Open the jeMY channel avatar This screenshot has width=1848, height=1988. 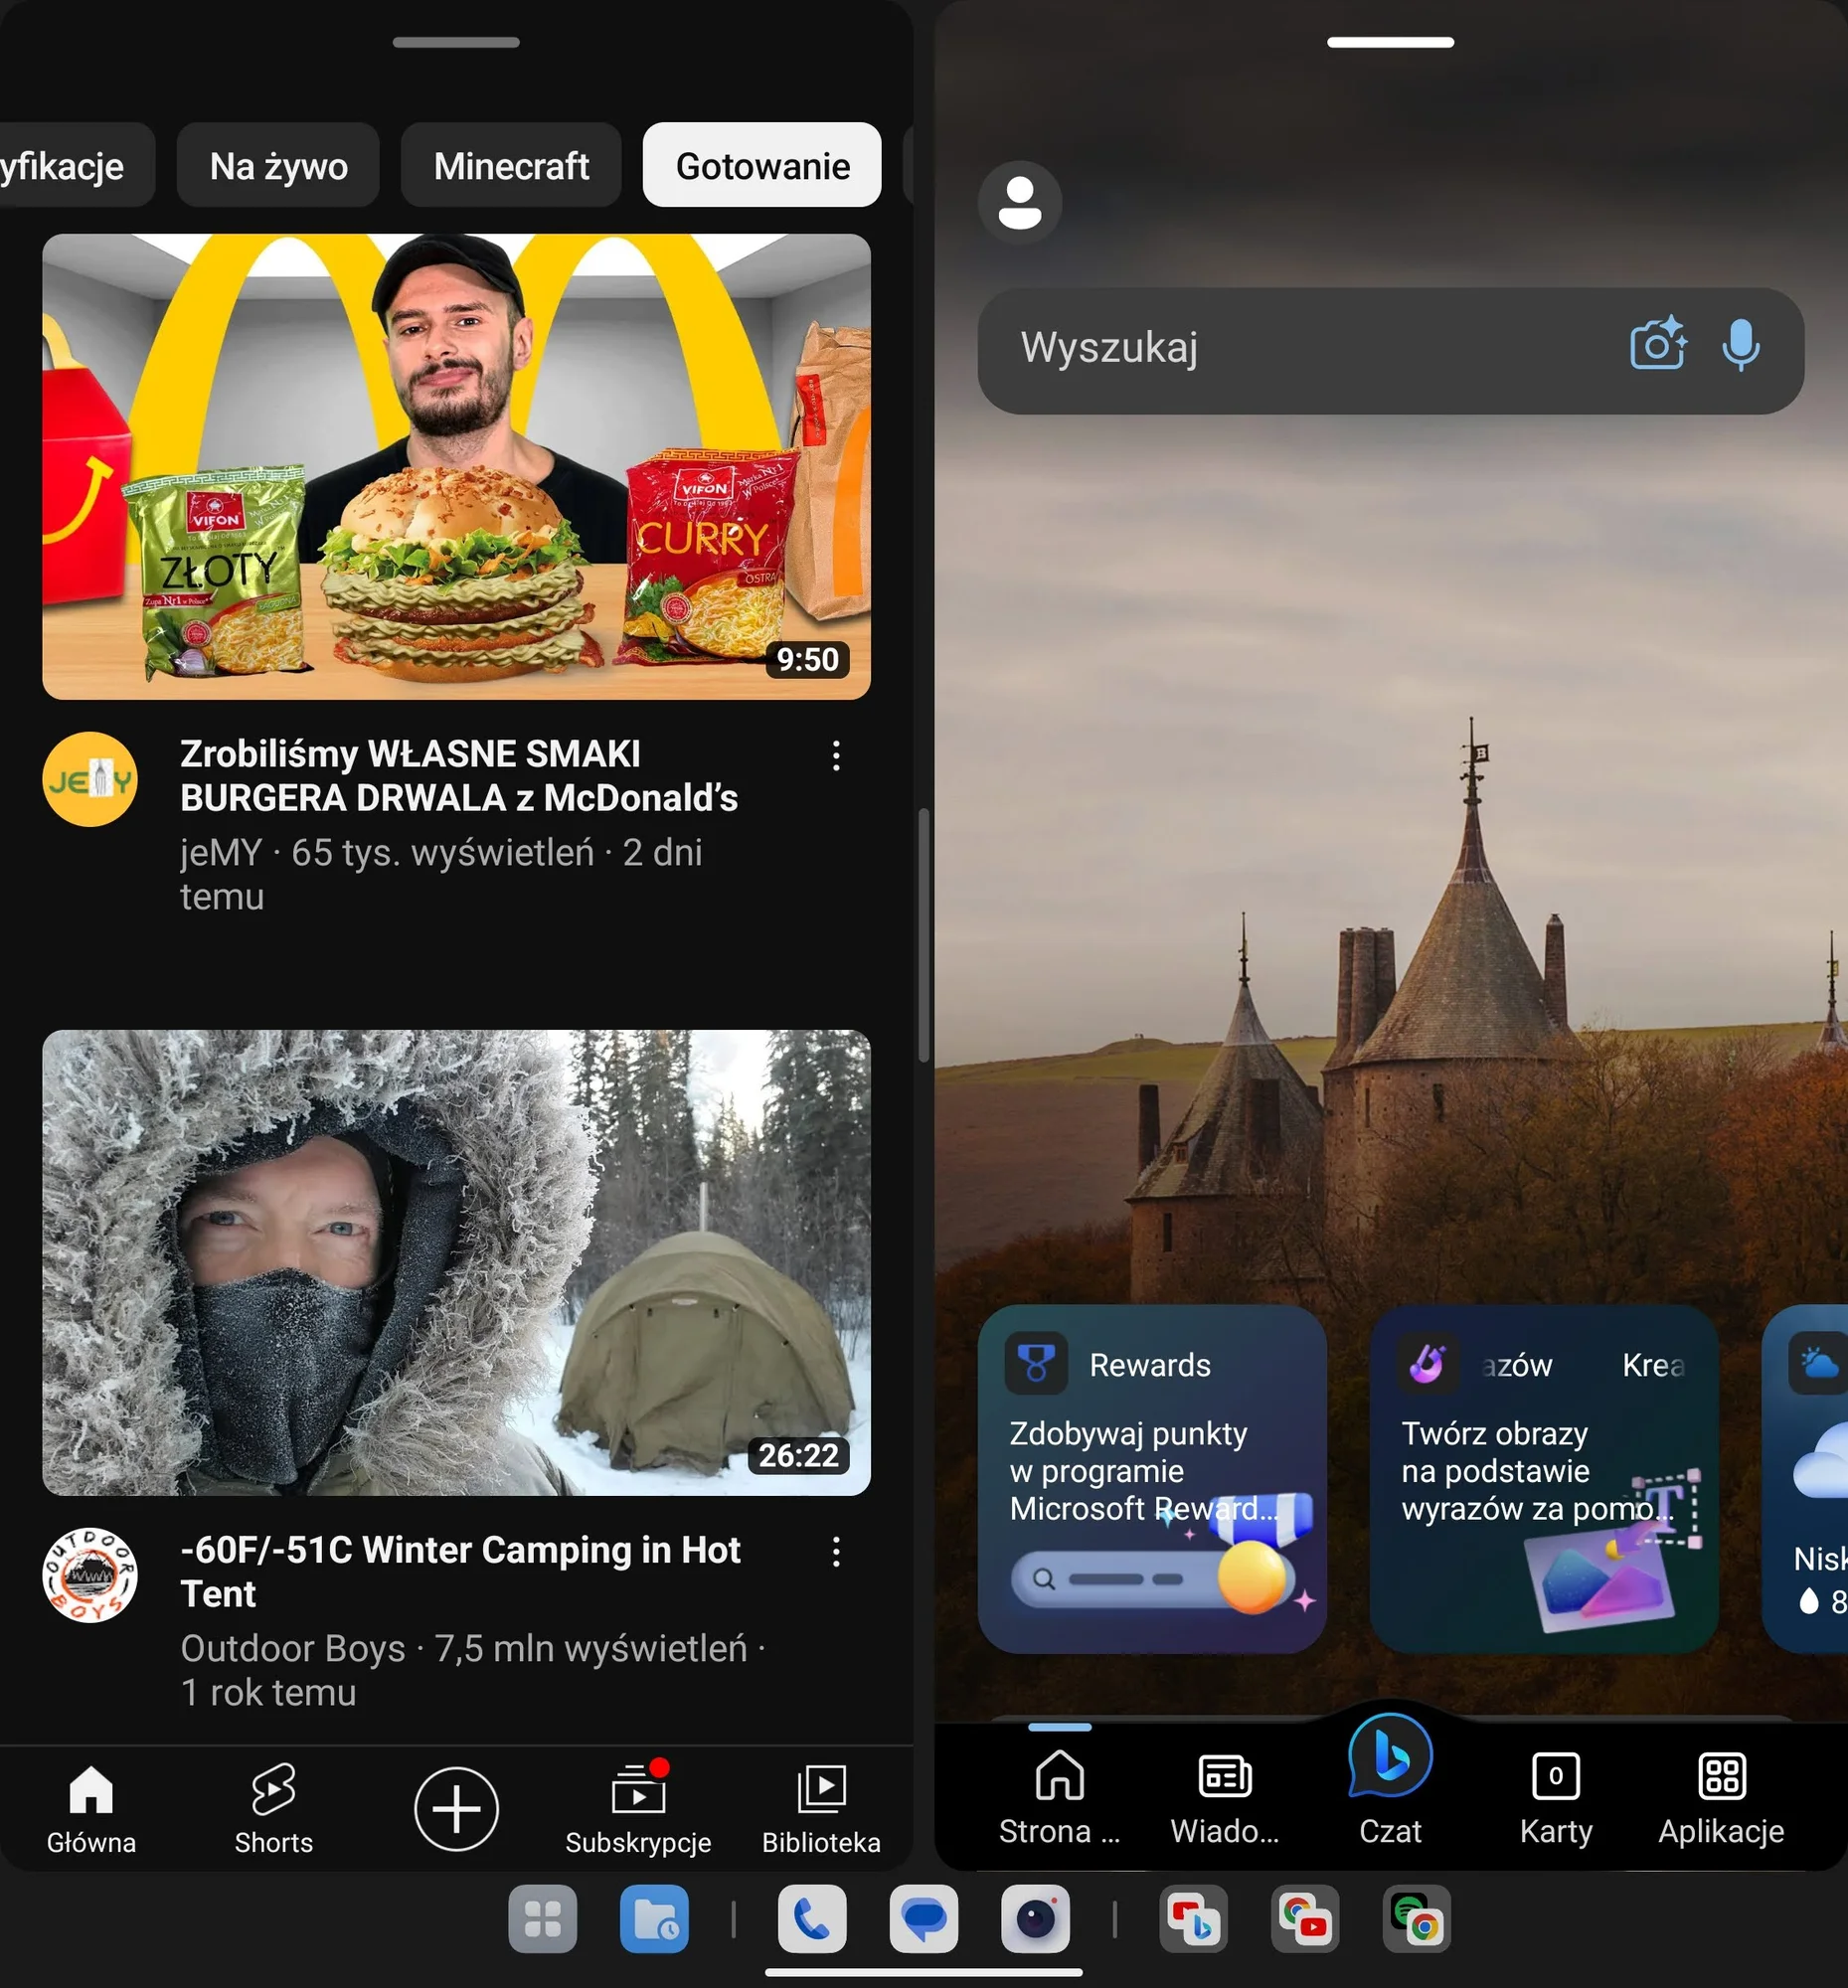(90, 779)
